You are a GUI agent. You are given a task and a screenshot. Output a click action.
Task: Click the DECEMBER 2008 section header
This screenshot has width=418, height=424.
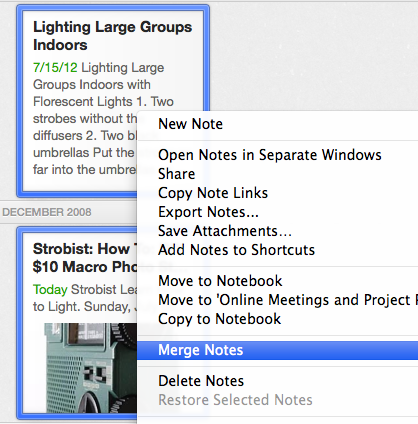pos(47,212)
